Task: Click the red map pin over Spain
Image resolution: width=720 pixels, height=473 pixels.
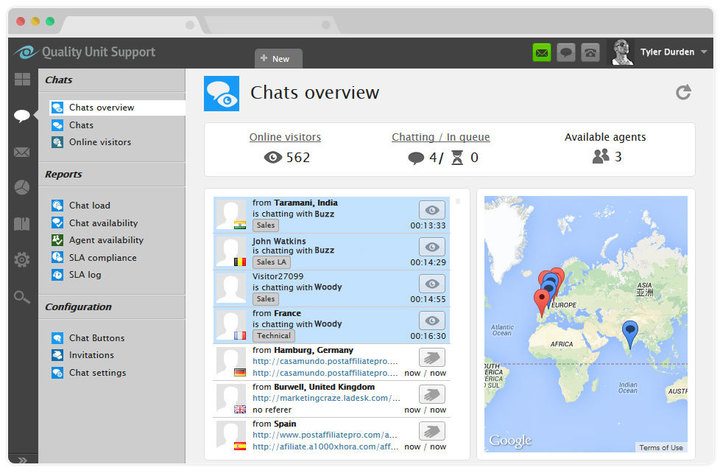Action: (x=541, y=302)
